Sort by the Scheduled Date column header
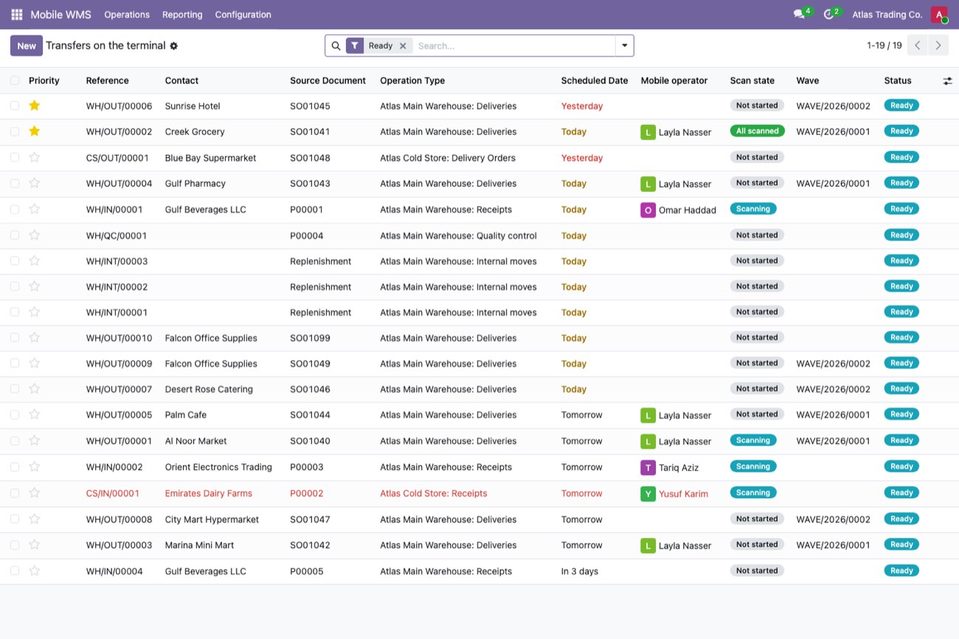The image size is (959, 639). [x=594, y=81]
